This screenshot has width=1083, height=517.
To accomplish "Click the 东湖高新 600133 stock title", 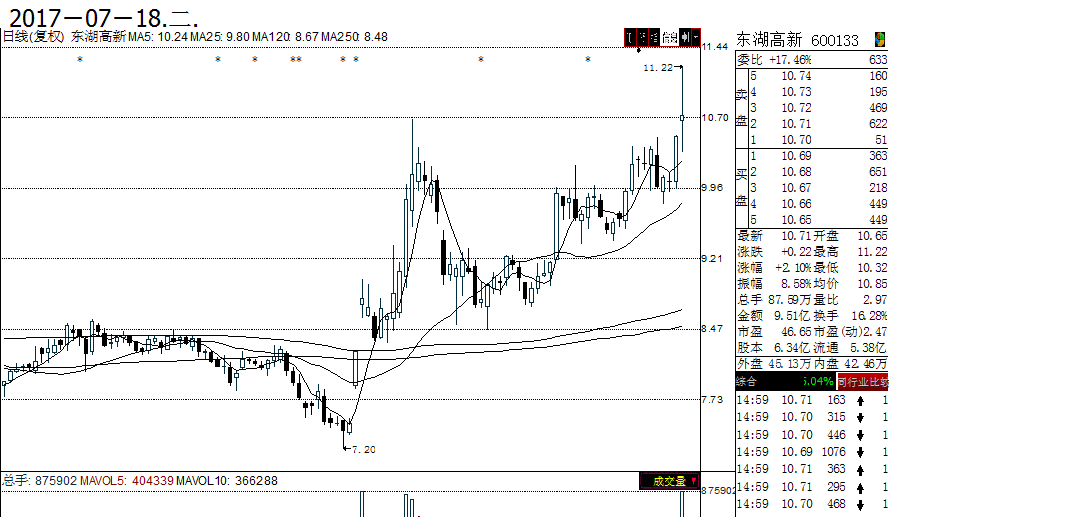I will (798, 40).
